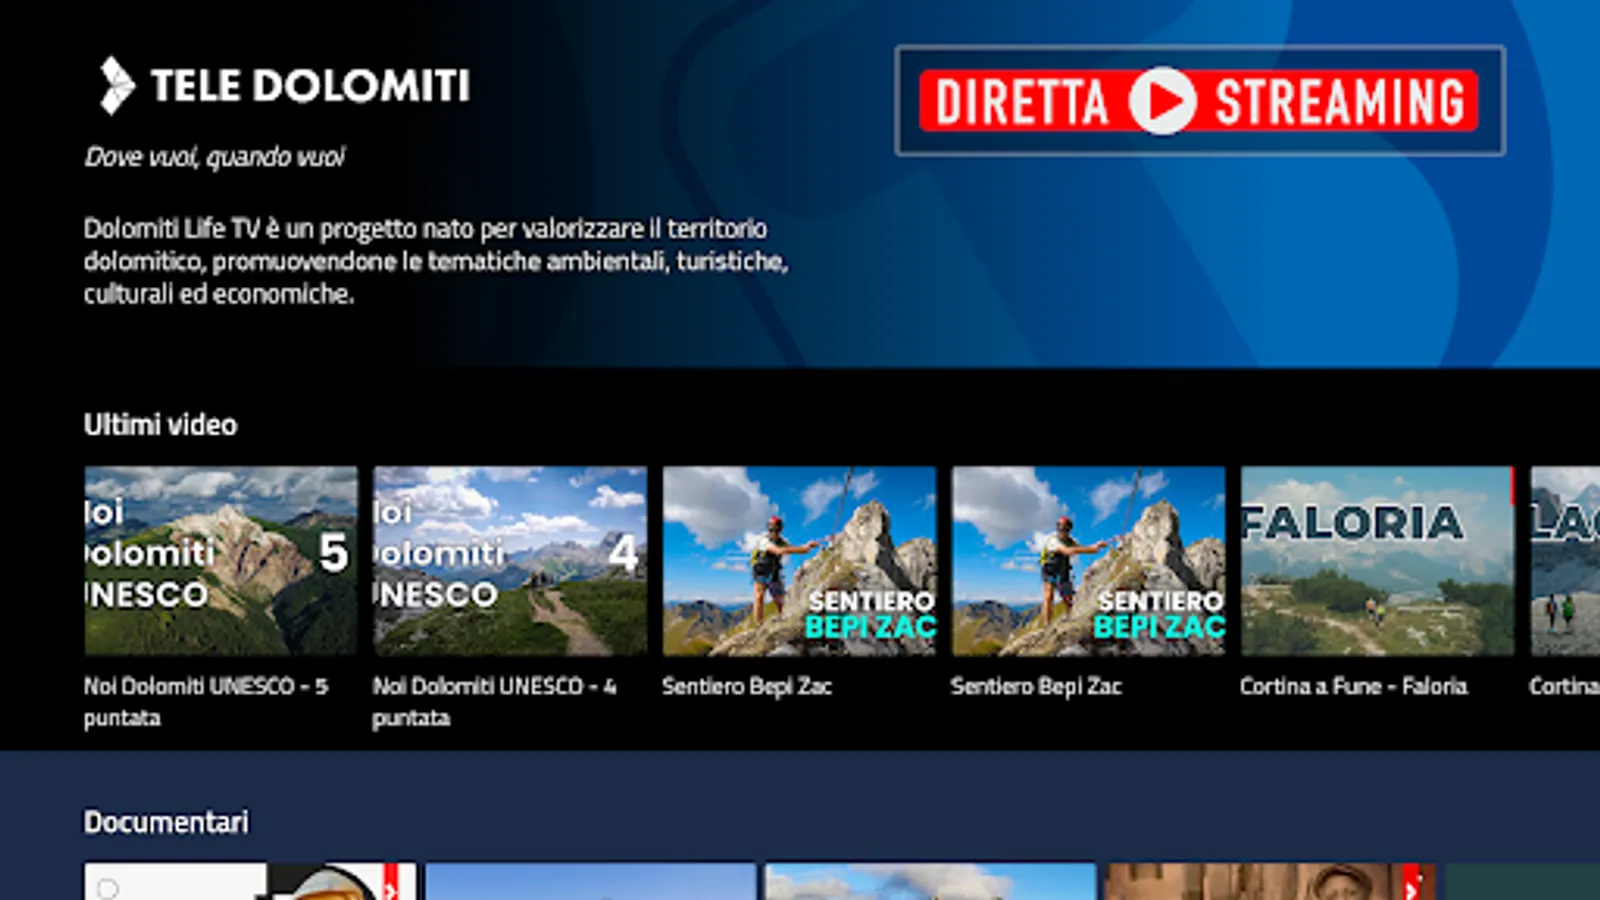Image resolution: width=1600 pixels, height=900 pixels.
Task: Start the Diretta Streaming live broadcast
Action: (x=1199, y=101)
